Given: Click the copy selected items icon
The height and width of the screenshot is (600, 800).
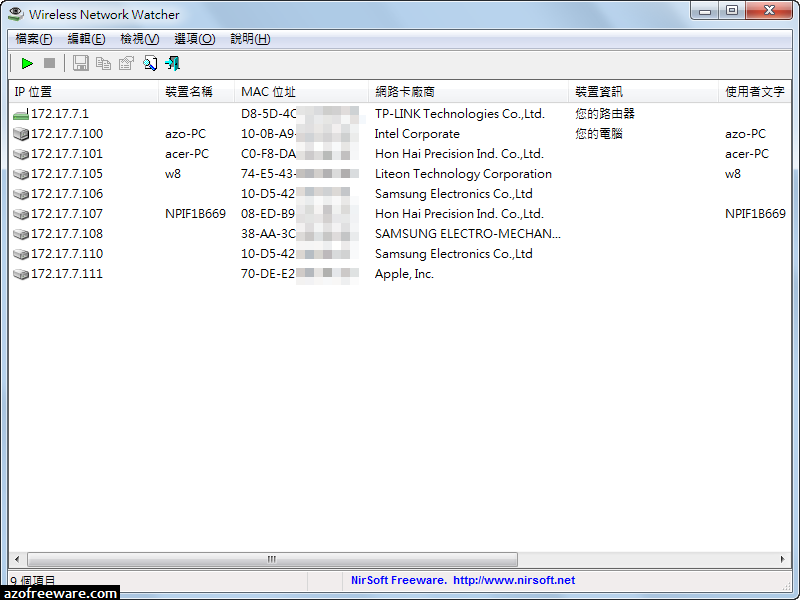Looking at the screenshot, I should point(103,63).
